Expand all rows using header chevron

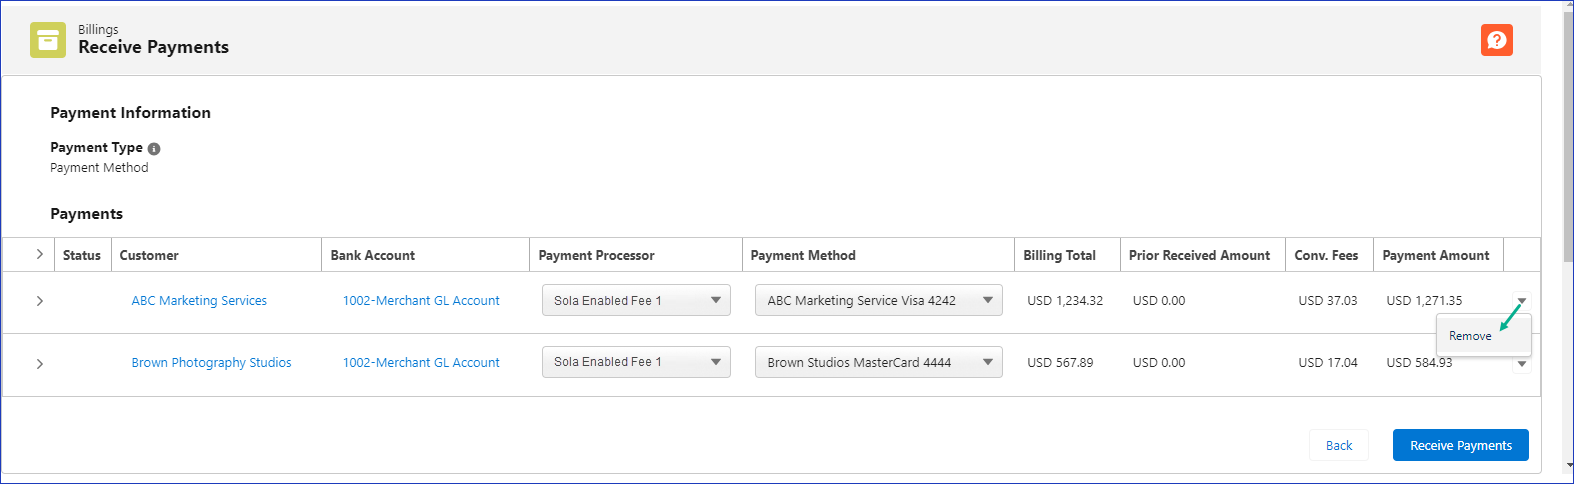(39, 255)
